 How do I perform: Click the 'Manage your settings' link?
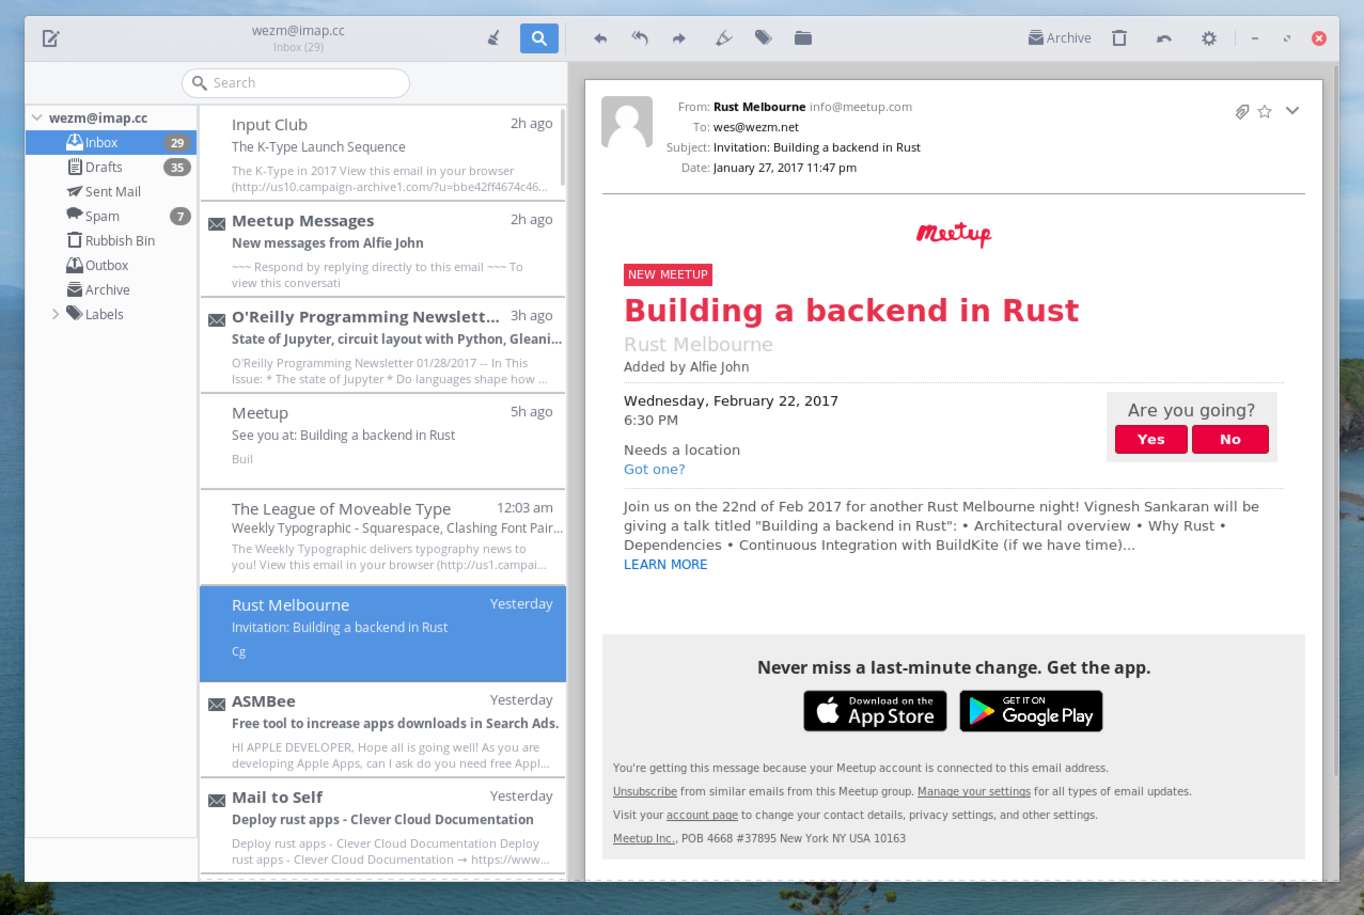click(x=974, y=791)
